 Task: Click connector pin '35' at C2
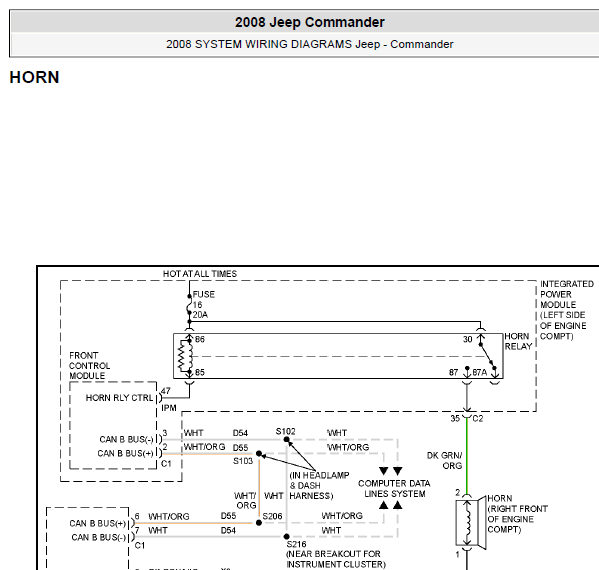pyautogui.click(x=455, y=418)
